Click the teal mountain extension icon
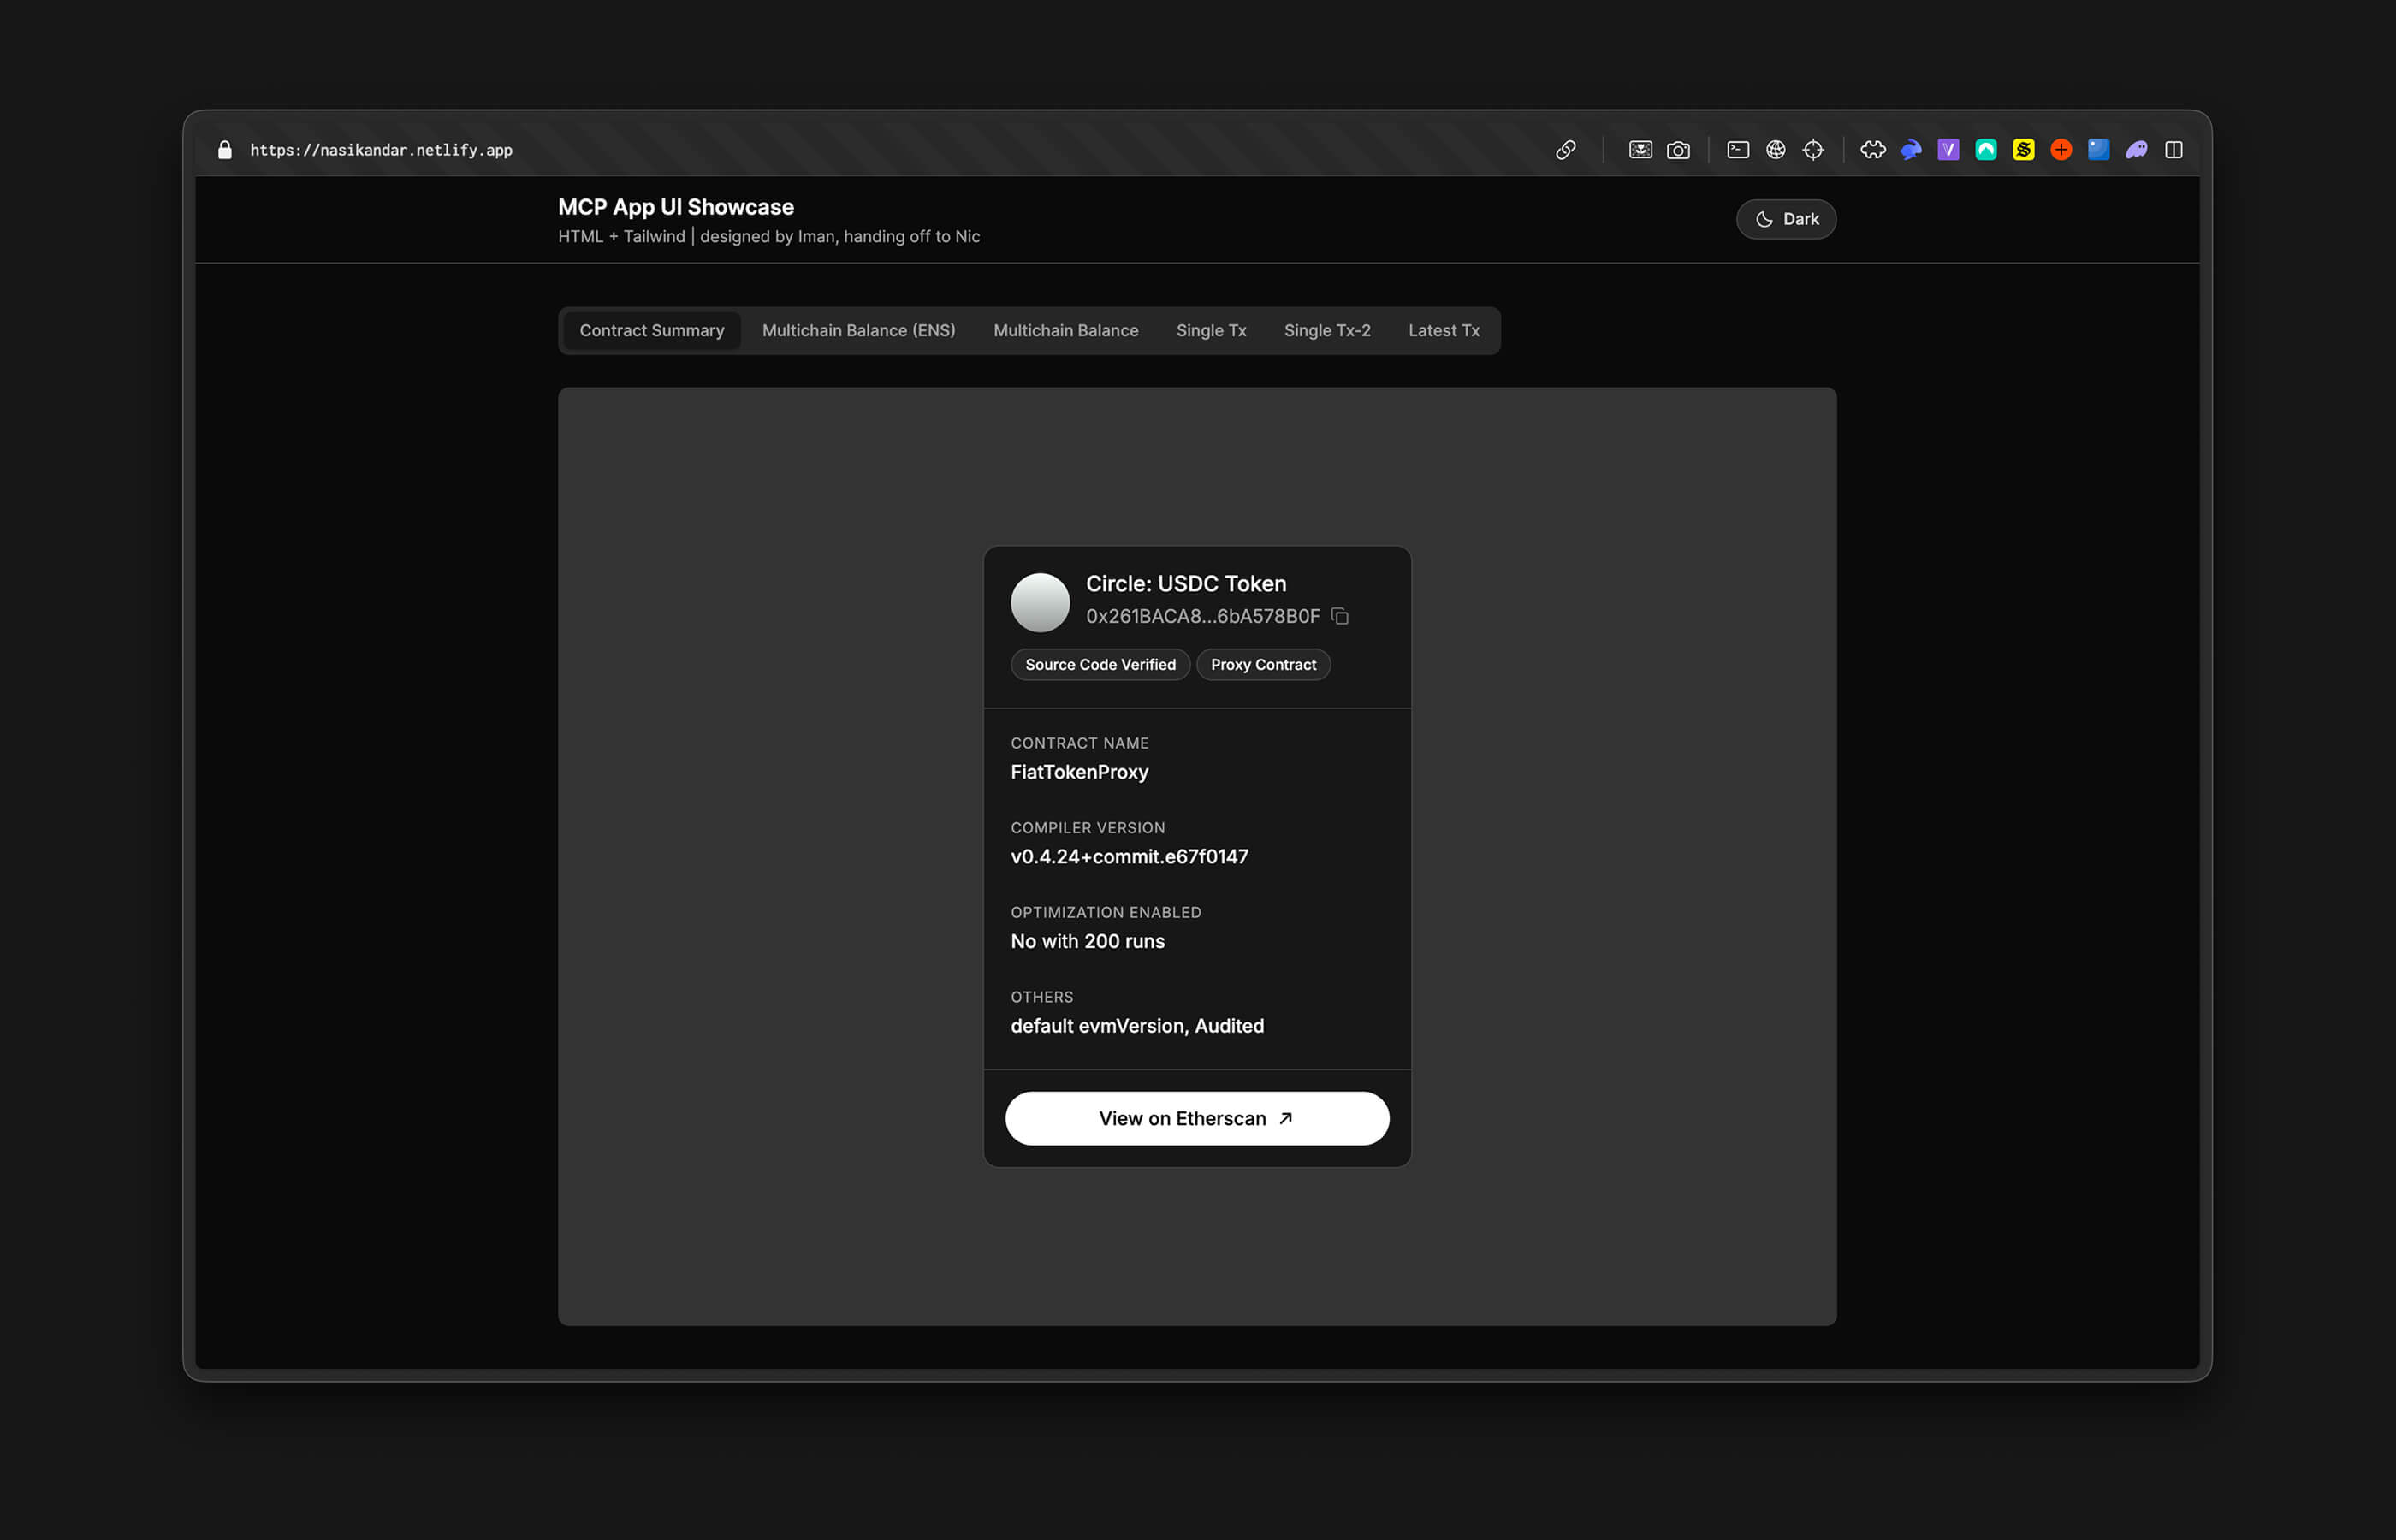The width and height of the screenshot is (2396, 1540). click(1986, 150)
